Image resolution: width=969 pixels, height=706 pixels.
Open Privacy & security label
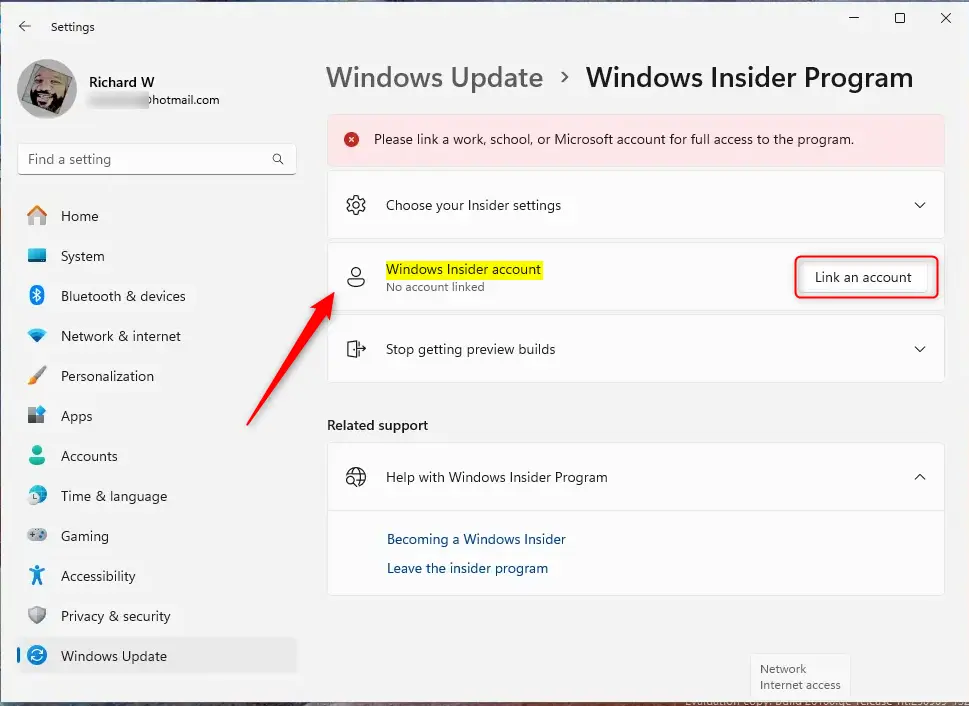(116, 616)
